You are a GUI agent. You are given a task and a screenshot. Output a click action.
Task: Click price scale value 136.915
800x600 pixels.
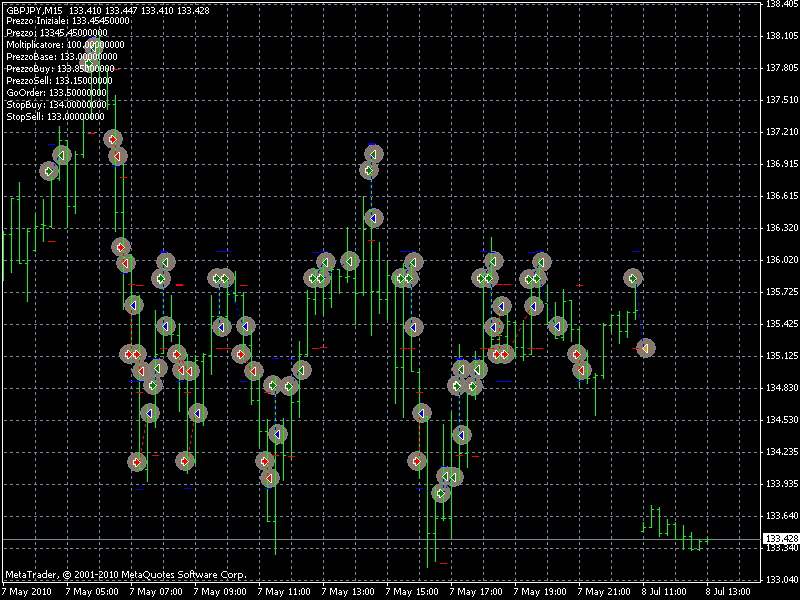tap(781, 164)
